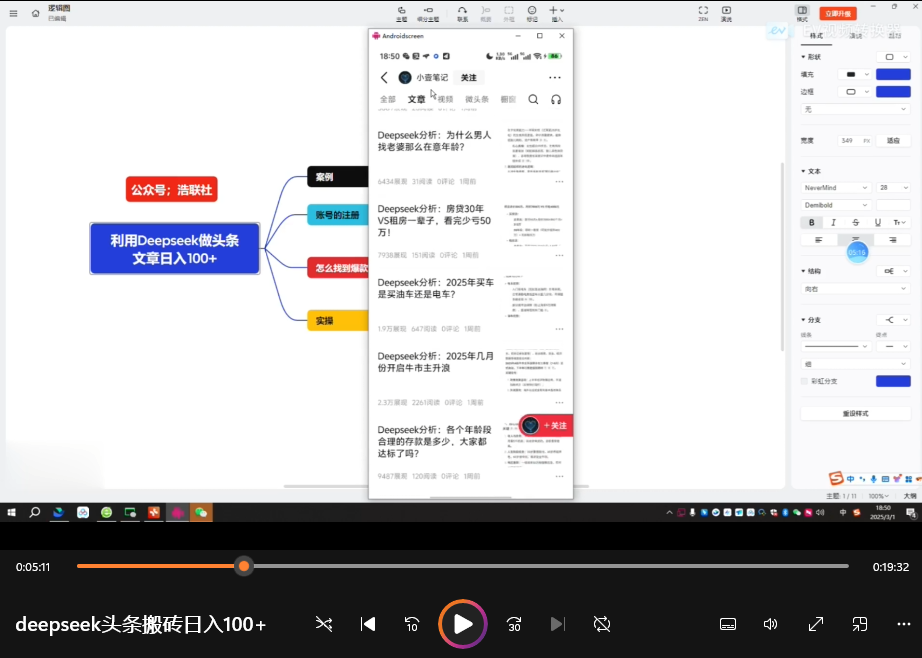Enable the 彩虹分支 rainbow branch checkbox
The width and height of the screenshot is (922, 658).
tap(804, 381)
